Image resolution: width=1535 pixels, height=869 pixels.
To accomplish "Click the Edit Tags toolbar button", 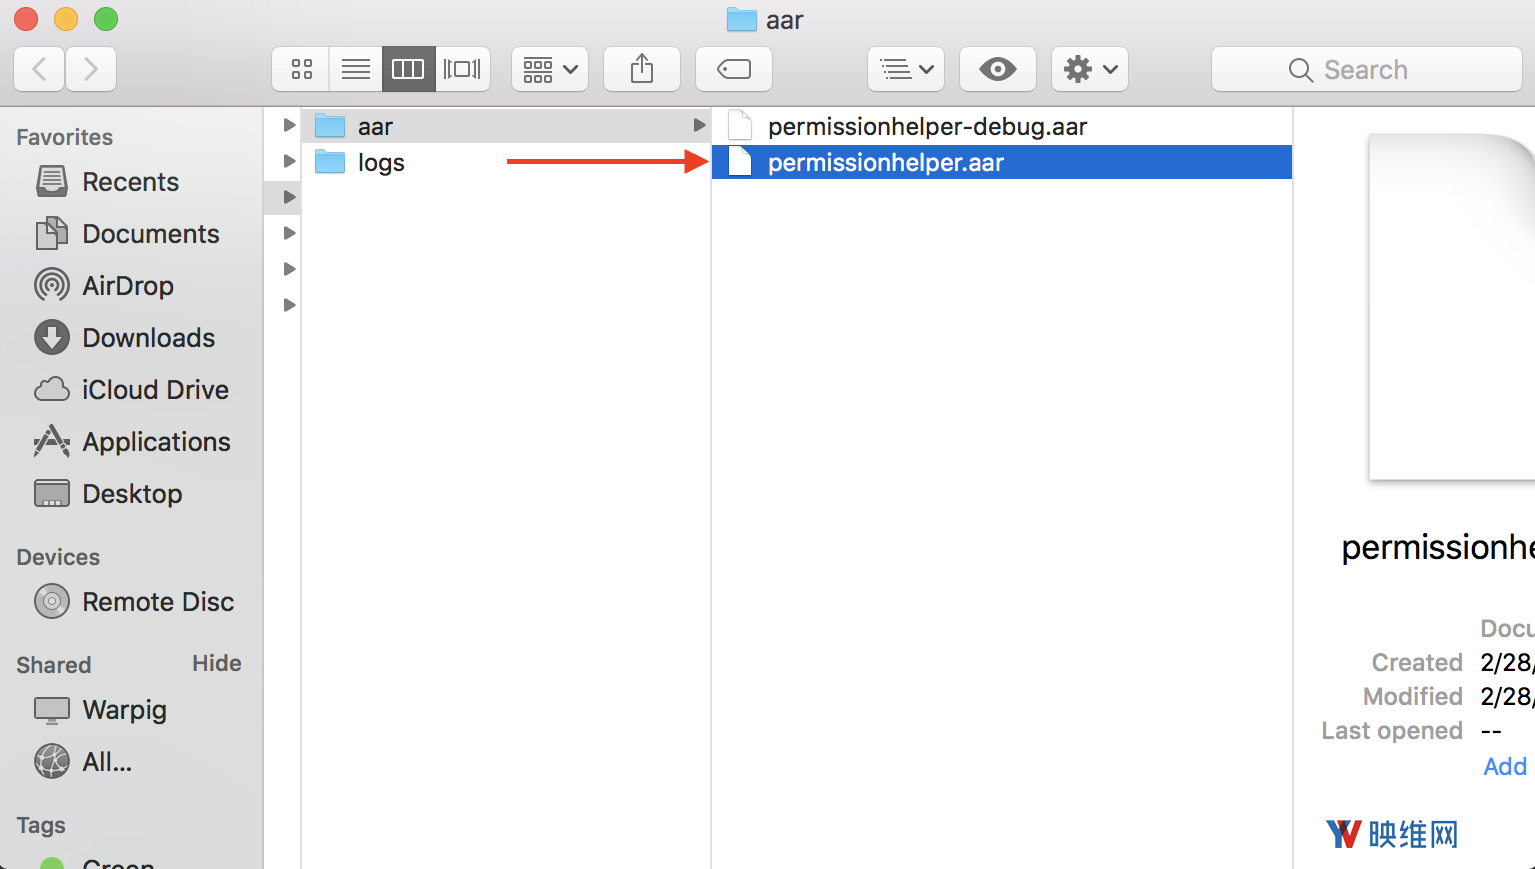I will coord(734,69).
